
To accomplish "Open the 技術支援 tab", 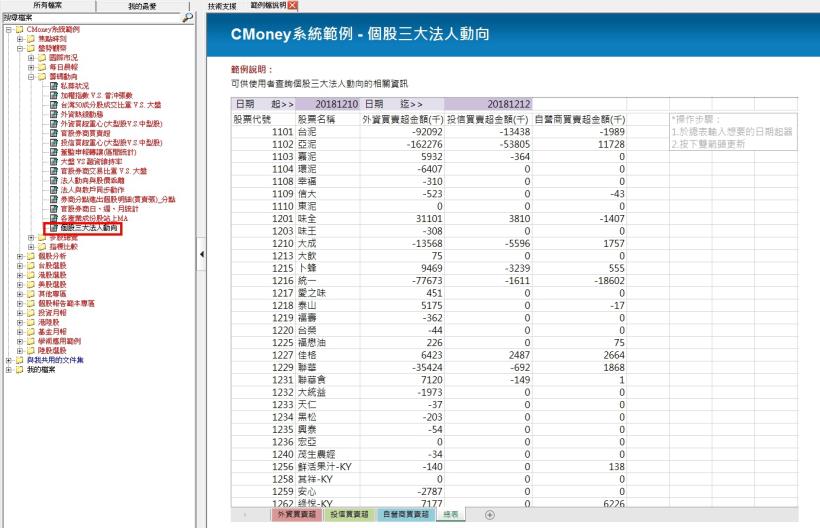I will click(x=222, y=6).
